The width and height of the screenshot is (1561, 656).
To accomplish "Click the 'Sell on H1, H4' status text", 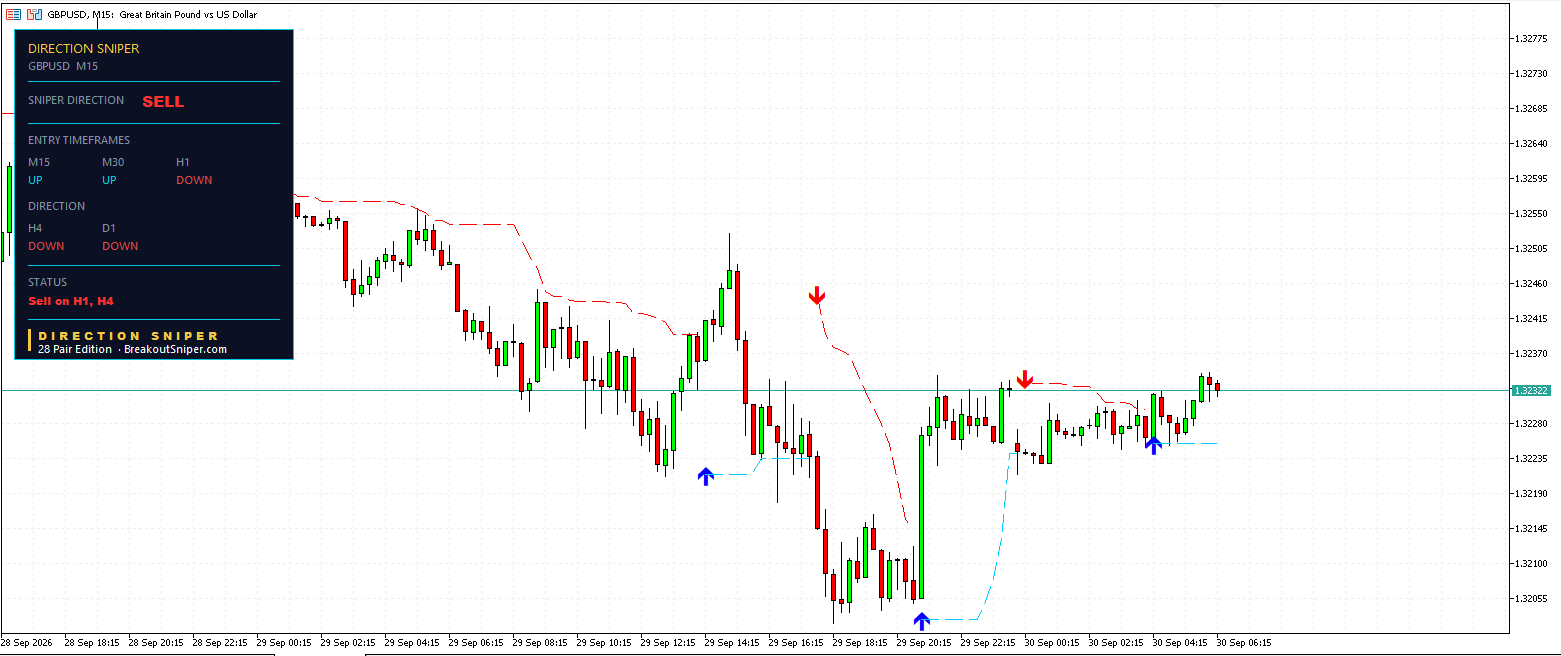I will (x=71, y=301).
